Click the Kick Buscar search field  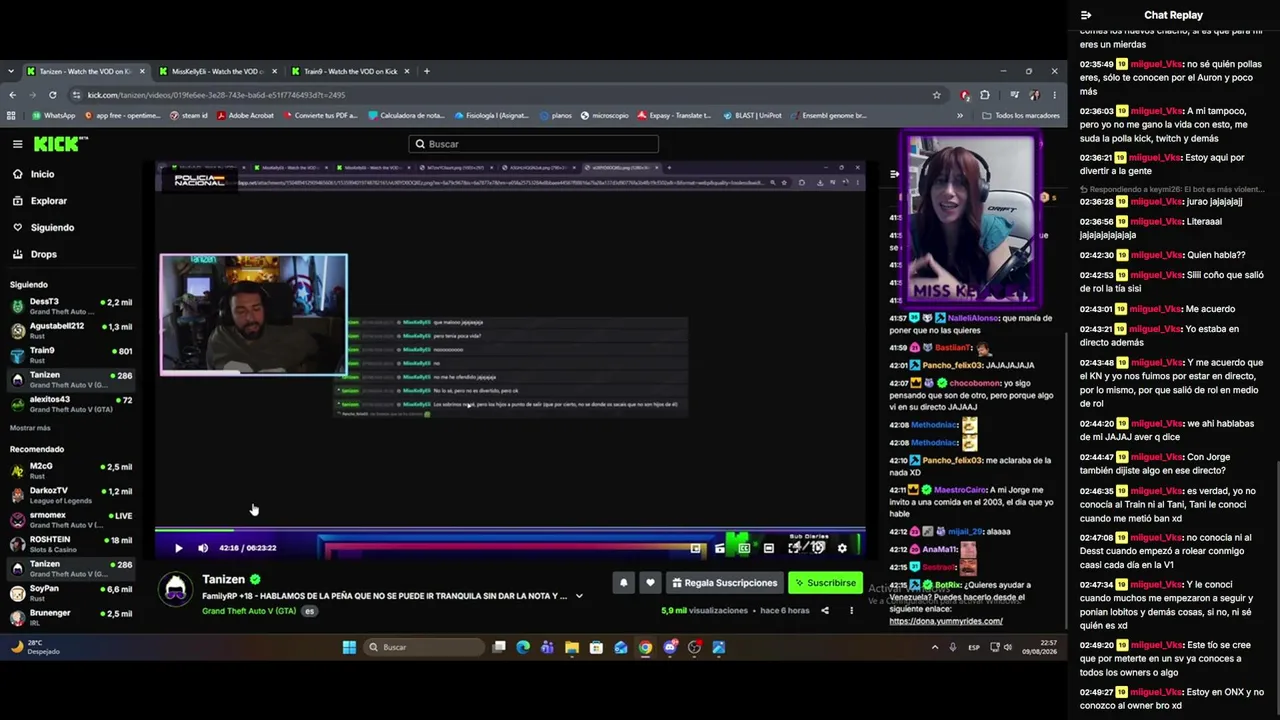(x=533, y=144)
